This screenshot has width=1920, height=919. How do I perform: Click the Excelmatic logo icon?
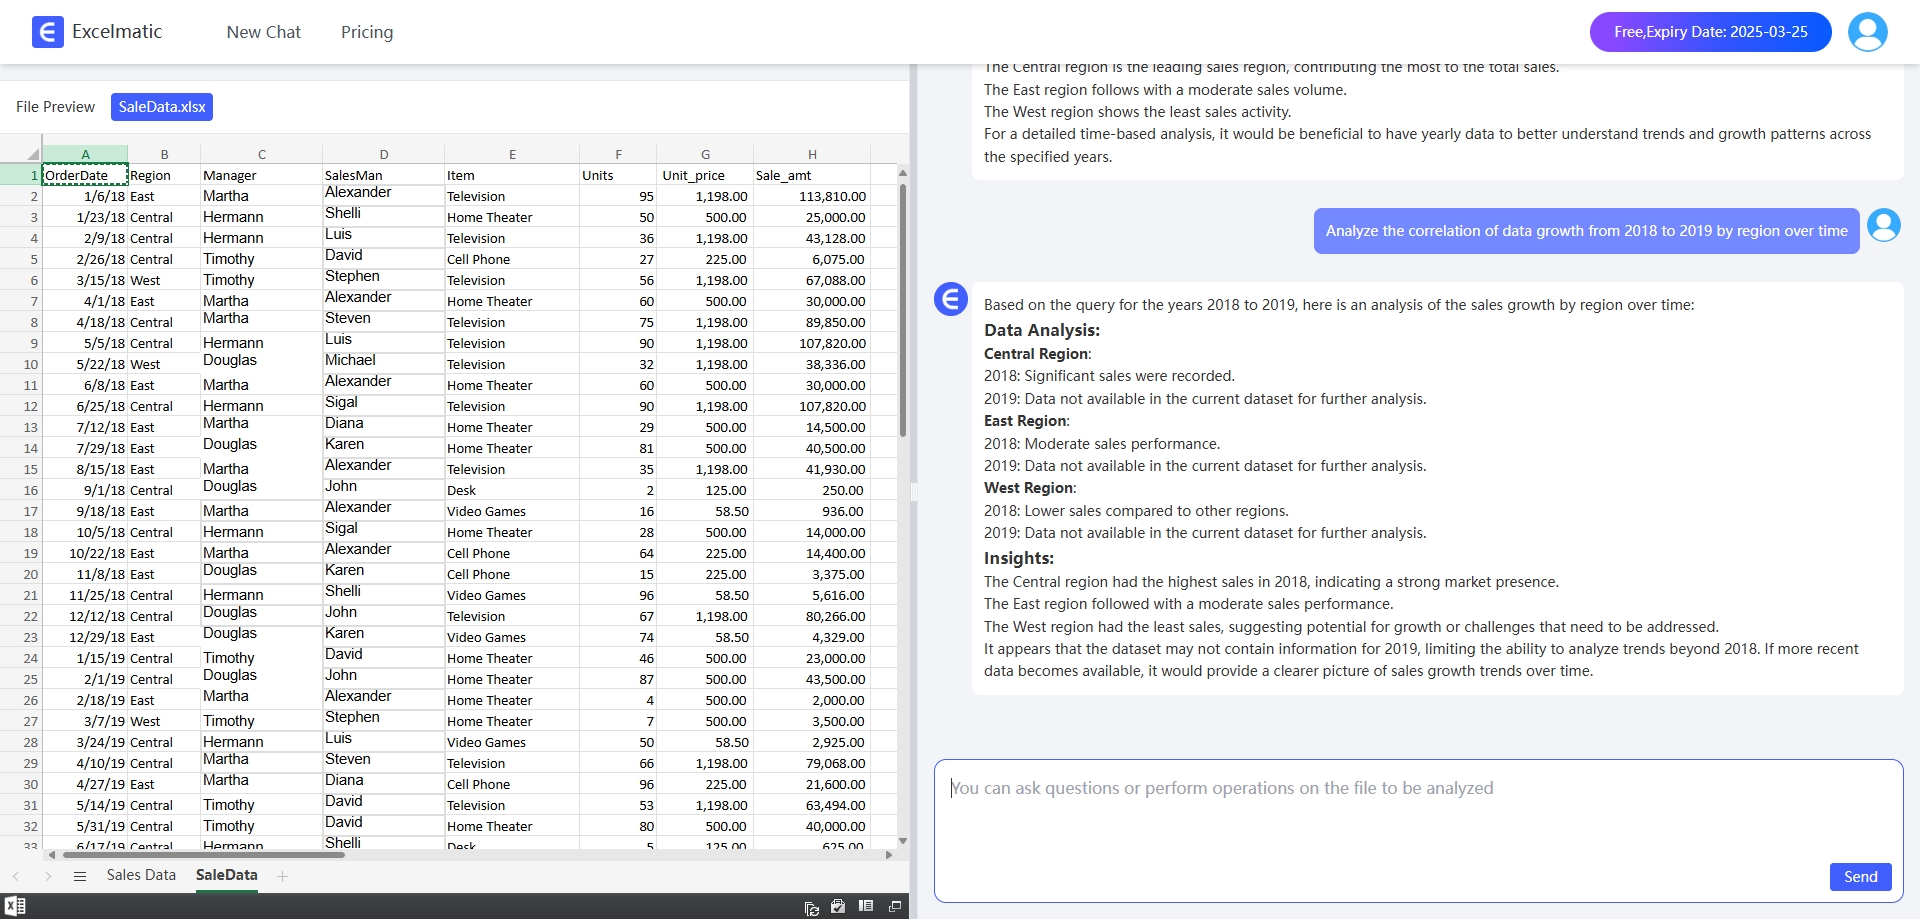coord(47,32)
